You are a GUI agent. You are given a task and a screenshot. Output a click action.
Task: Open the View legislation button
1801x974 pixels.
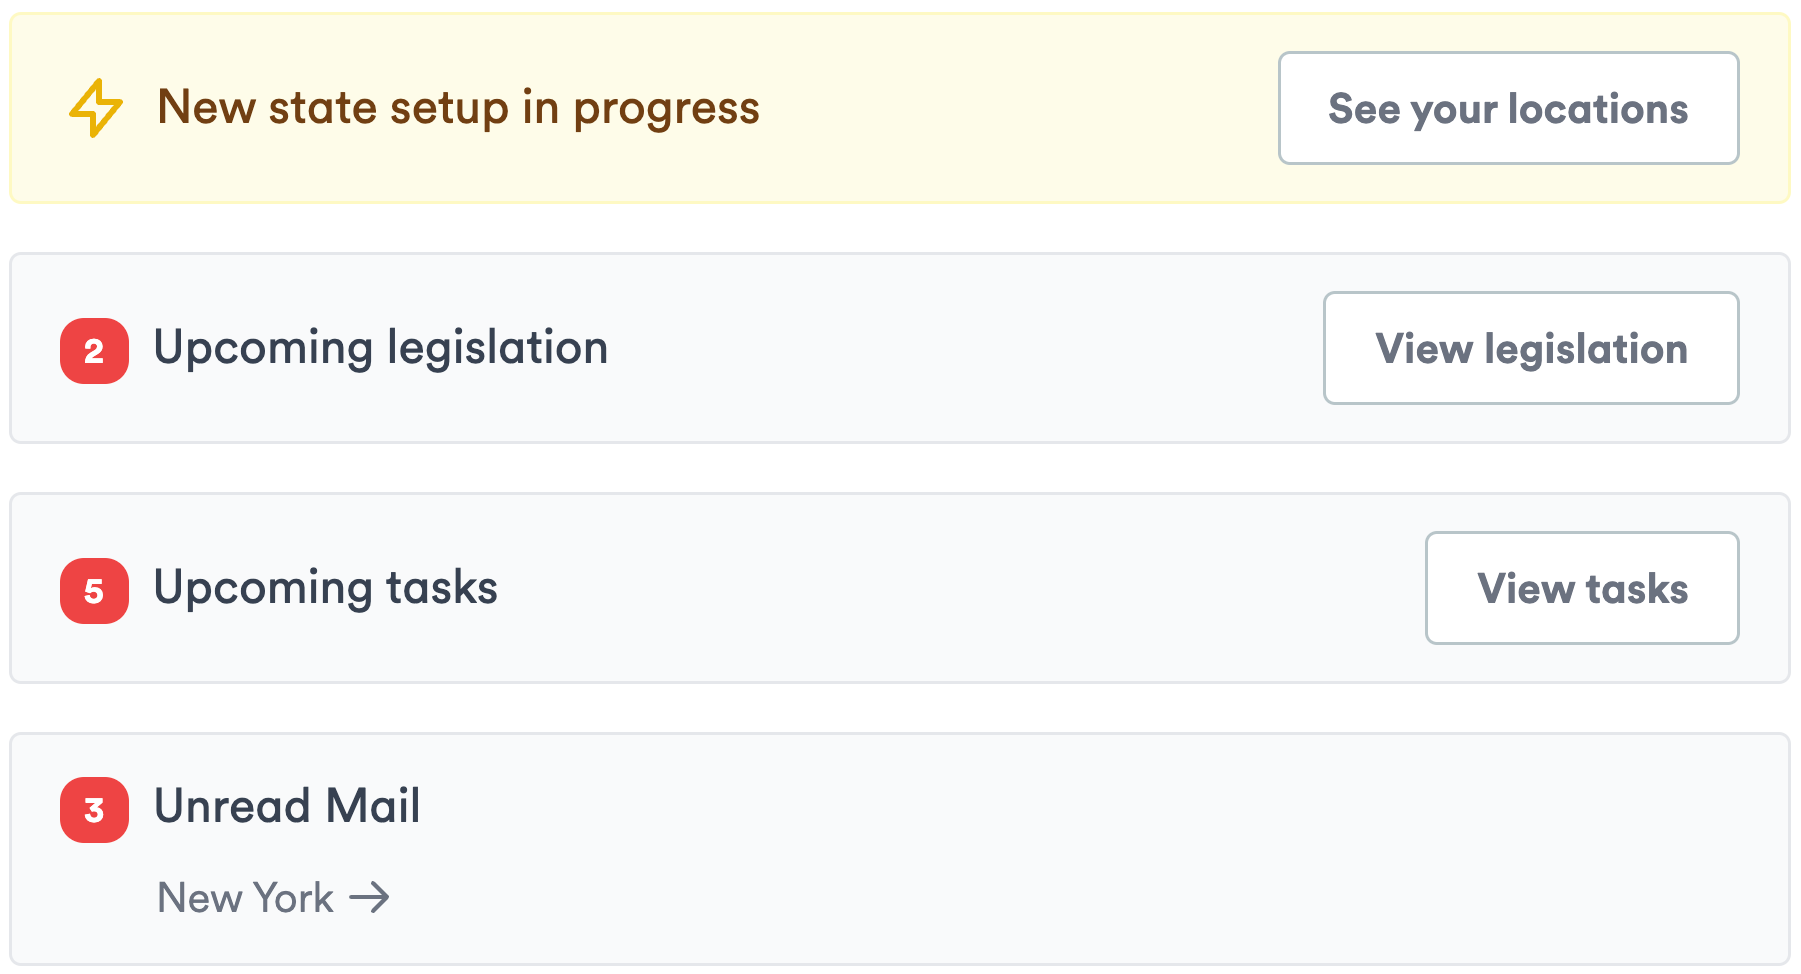[1531, 348]
